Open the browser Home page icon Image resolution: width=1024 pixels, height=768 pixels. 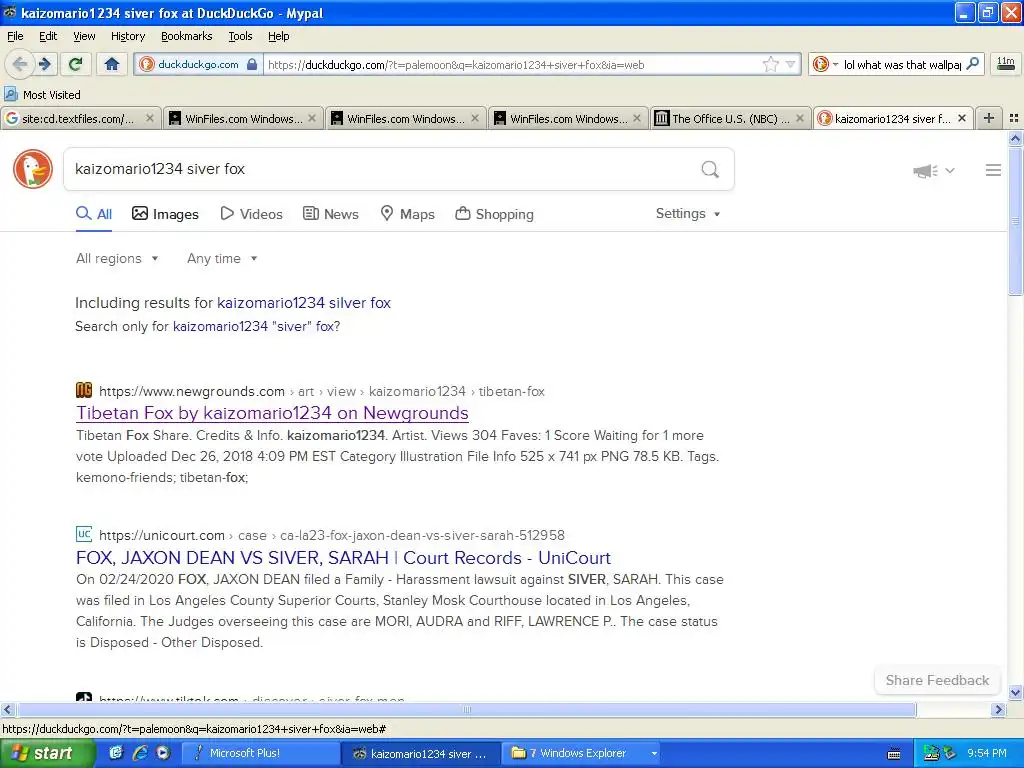pos(112,64)
